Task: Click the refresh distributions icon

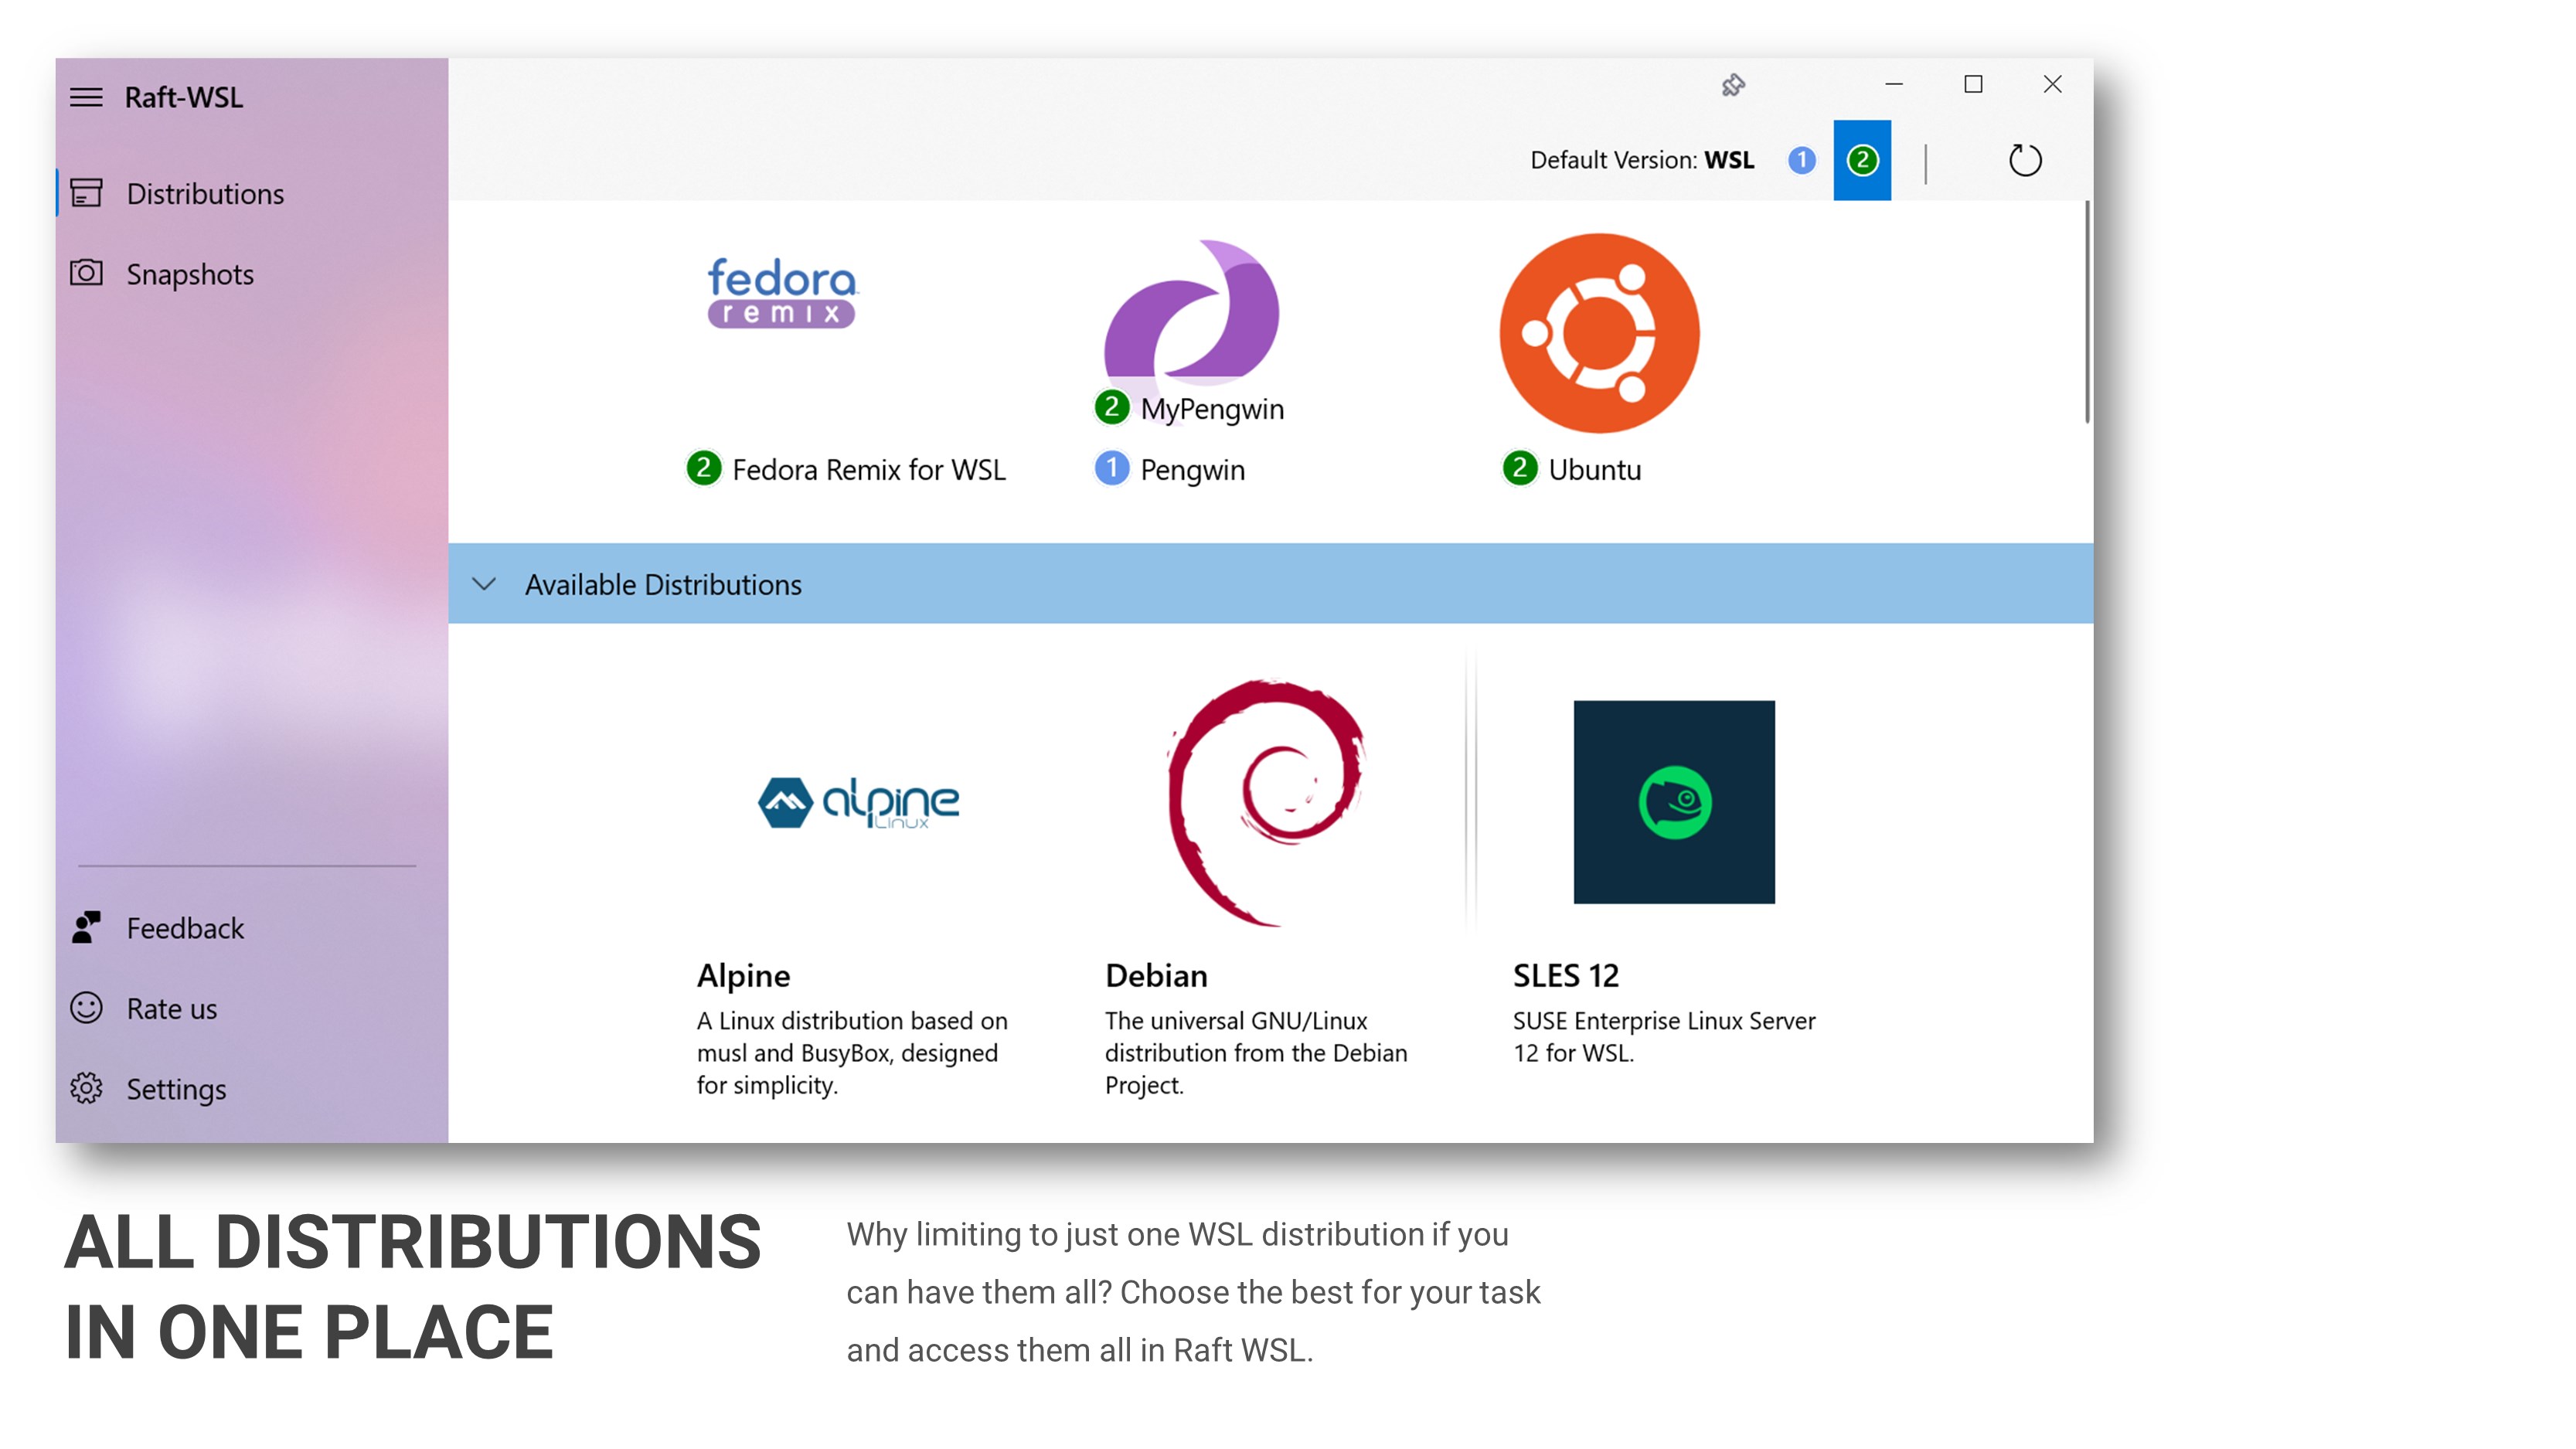Action: coord(2024,160)
